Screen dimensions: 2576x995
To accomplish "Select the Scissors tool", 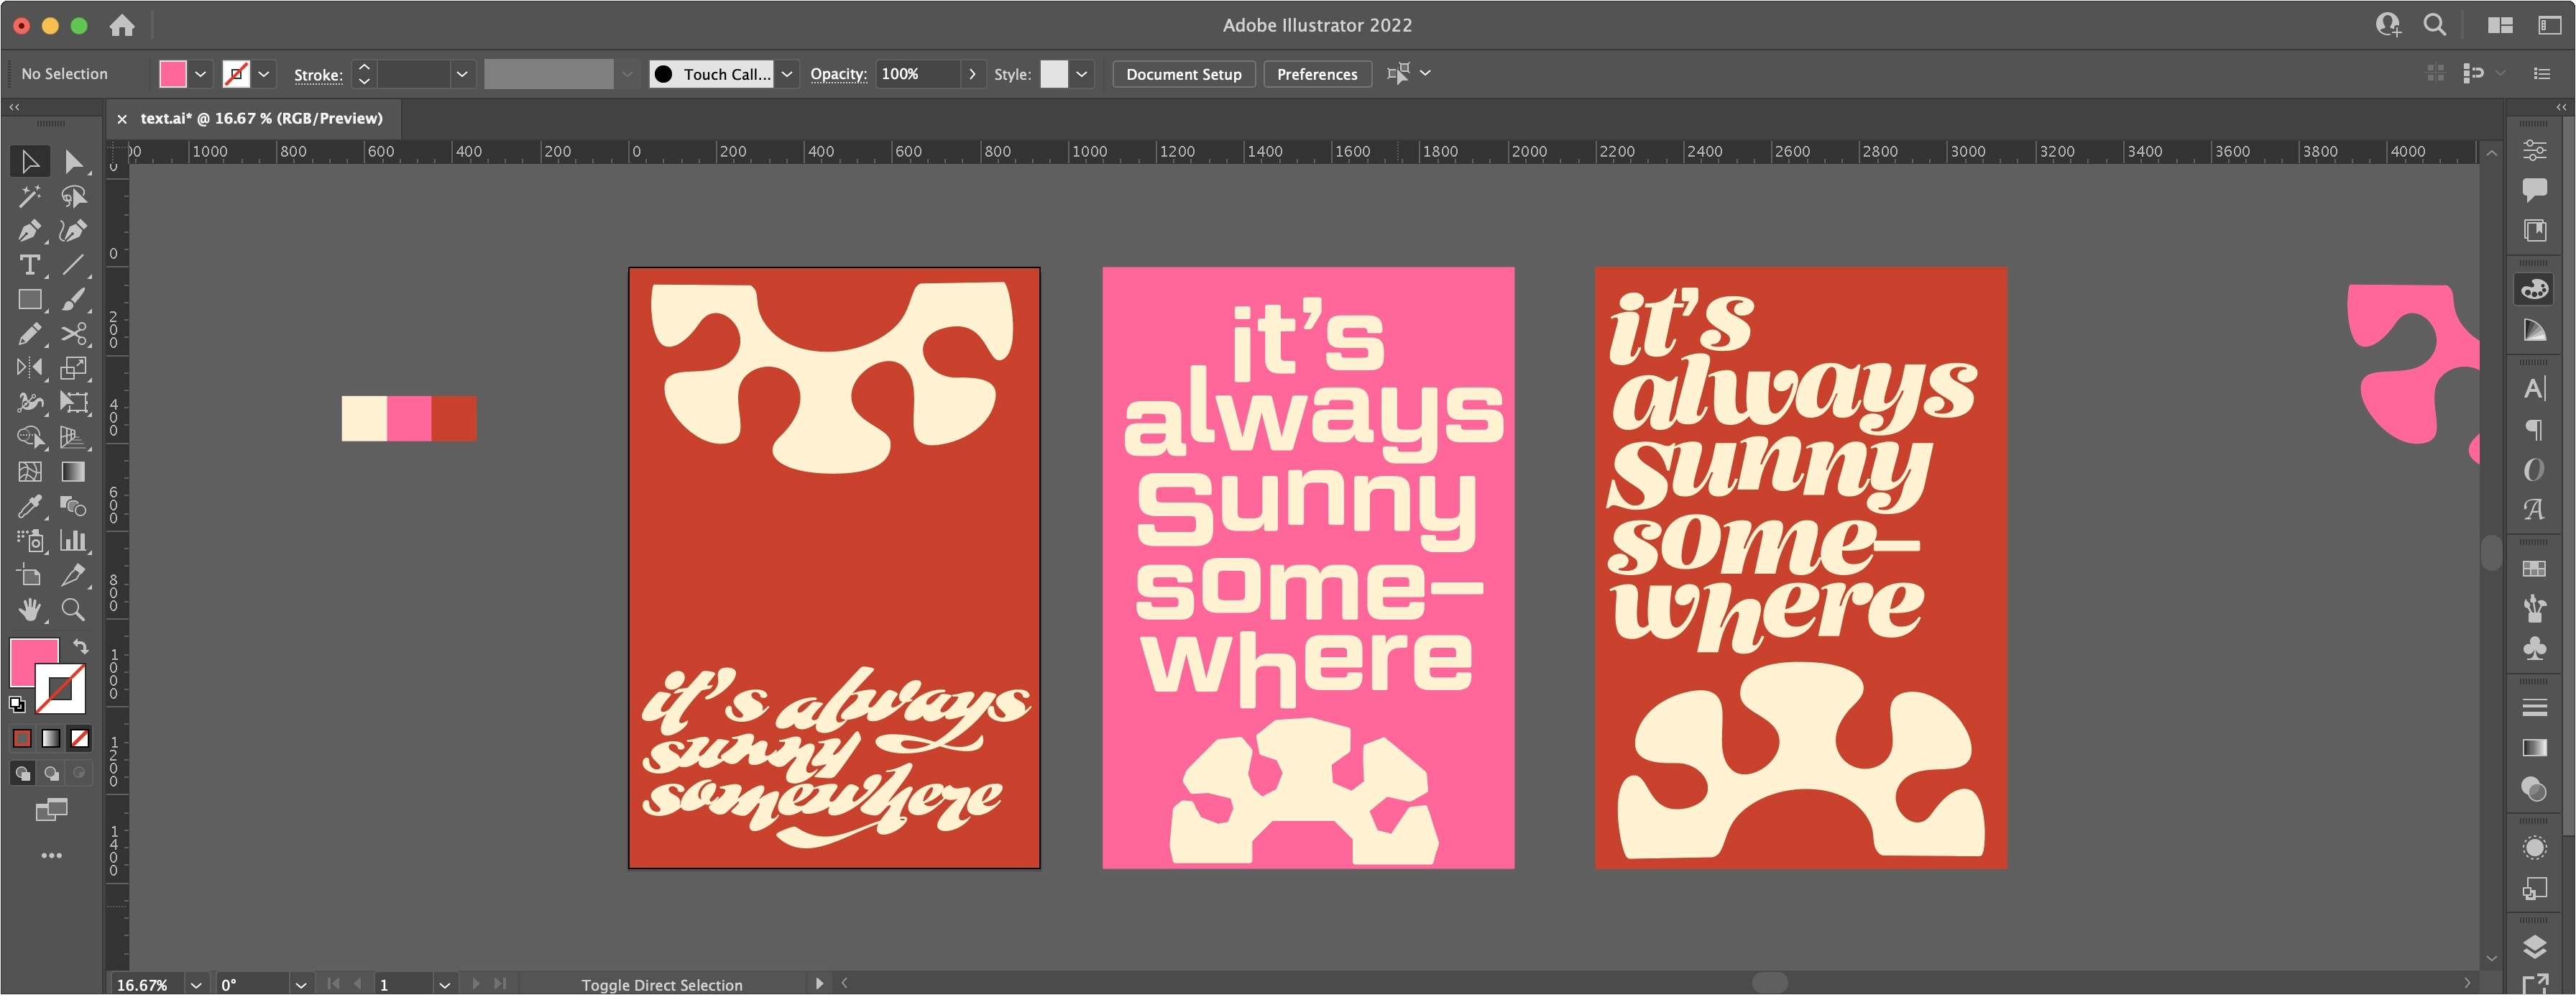I will coord(73,333).
